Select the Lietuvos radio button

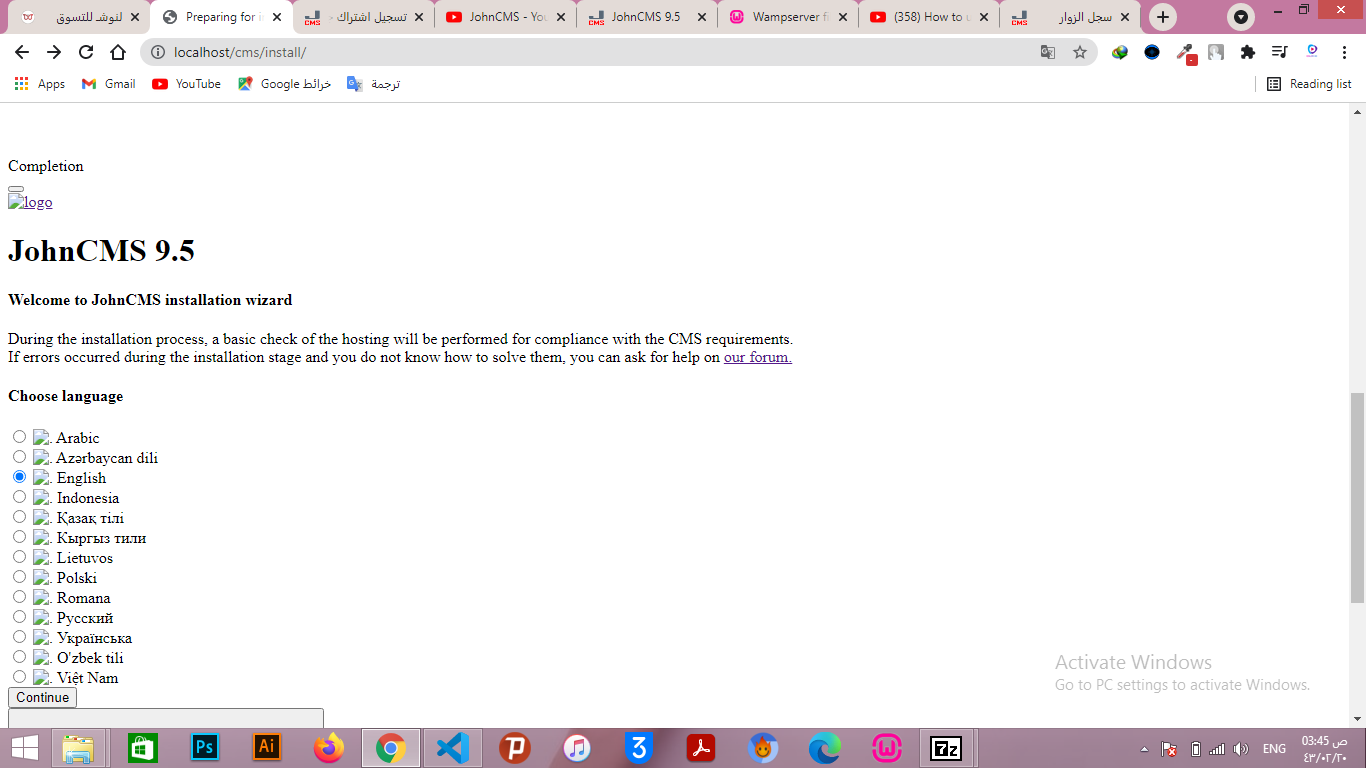(x=19, y=557)
